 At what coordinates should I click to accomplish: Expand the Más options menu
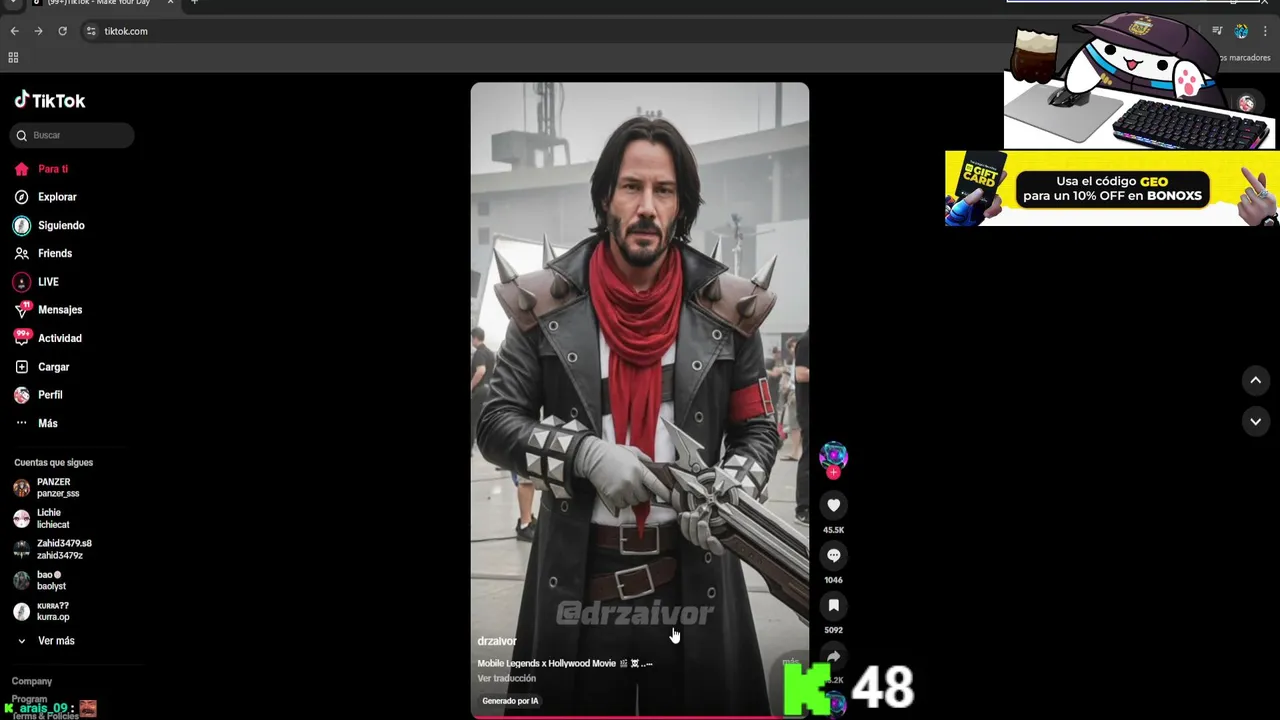coord(47,423)
